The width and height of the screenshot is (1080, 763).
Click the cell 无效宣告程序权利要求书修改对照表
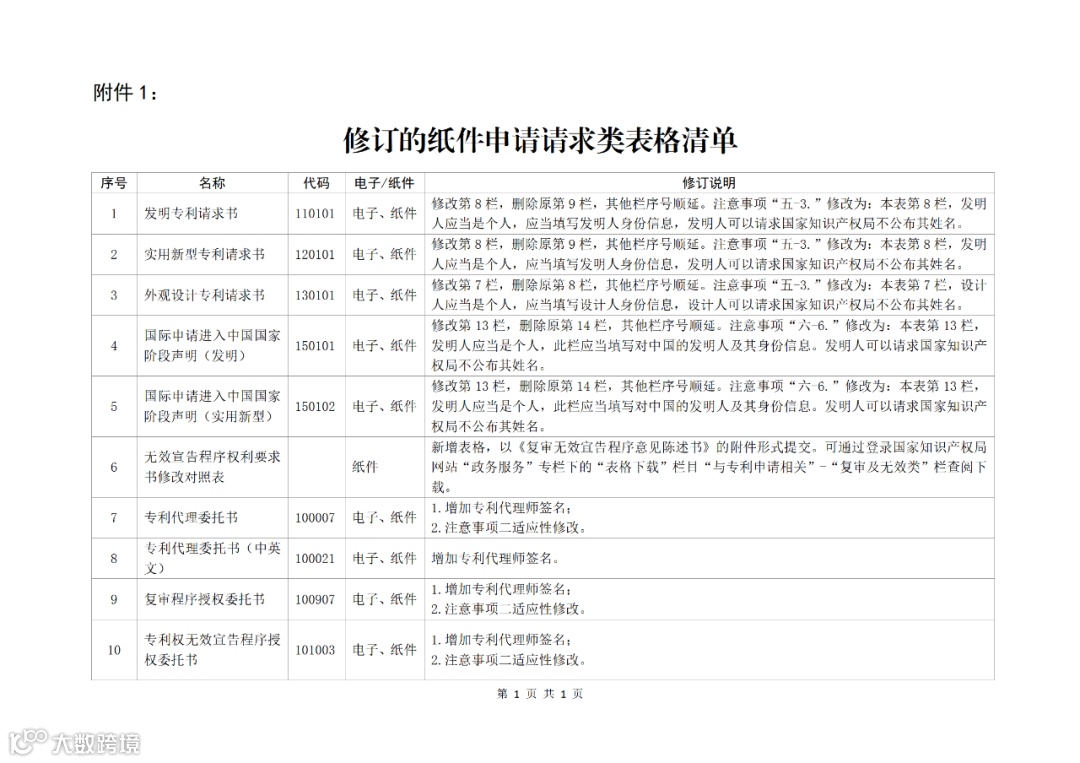tap(212, 466)
